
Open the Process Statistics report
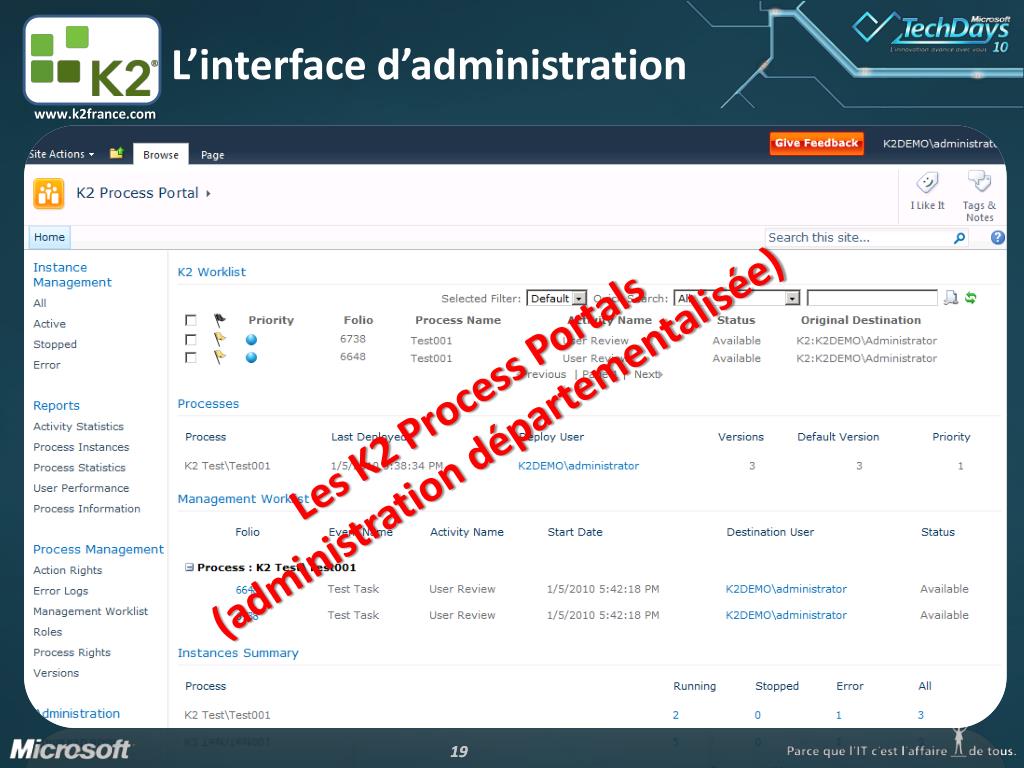[x=80, y=468]
